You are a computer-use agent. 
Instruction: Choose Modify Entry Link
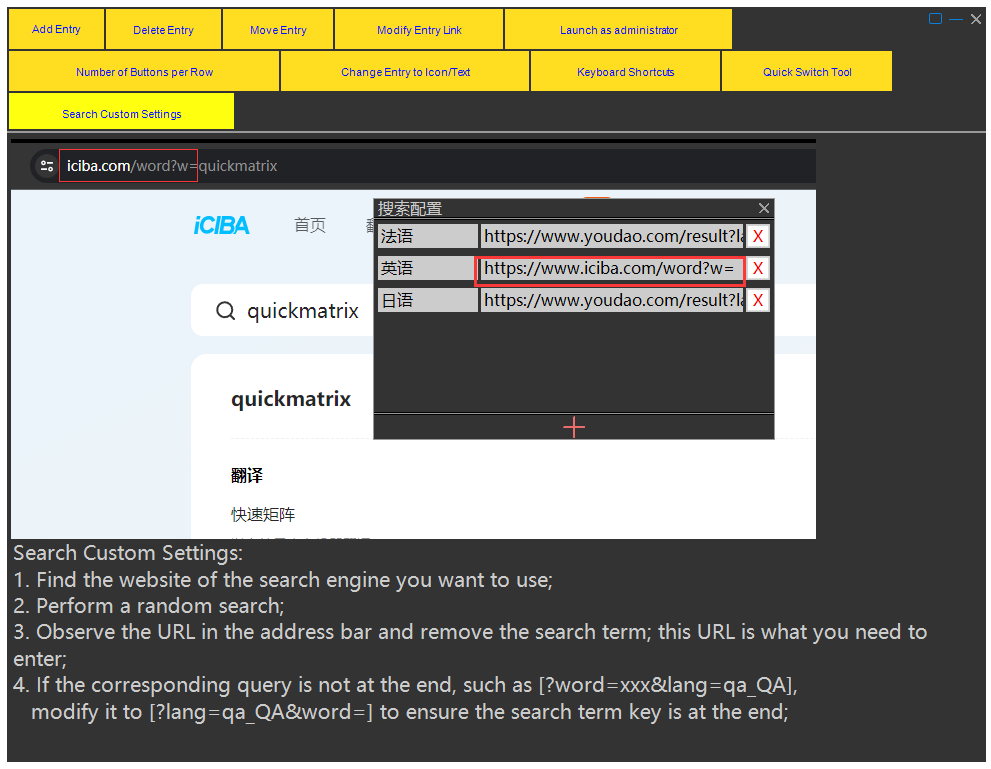pyautogui.click(x=419, y=29)
